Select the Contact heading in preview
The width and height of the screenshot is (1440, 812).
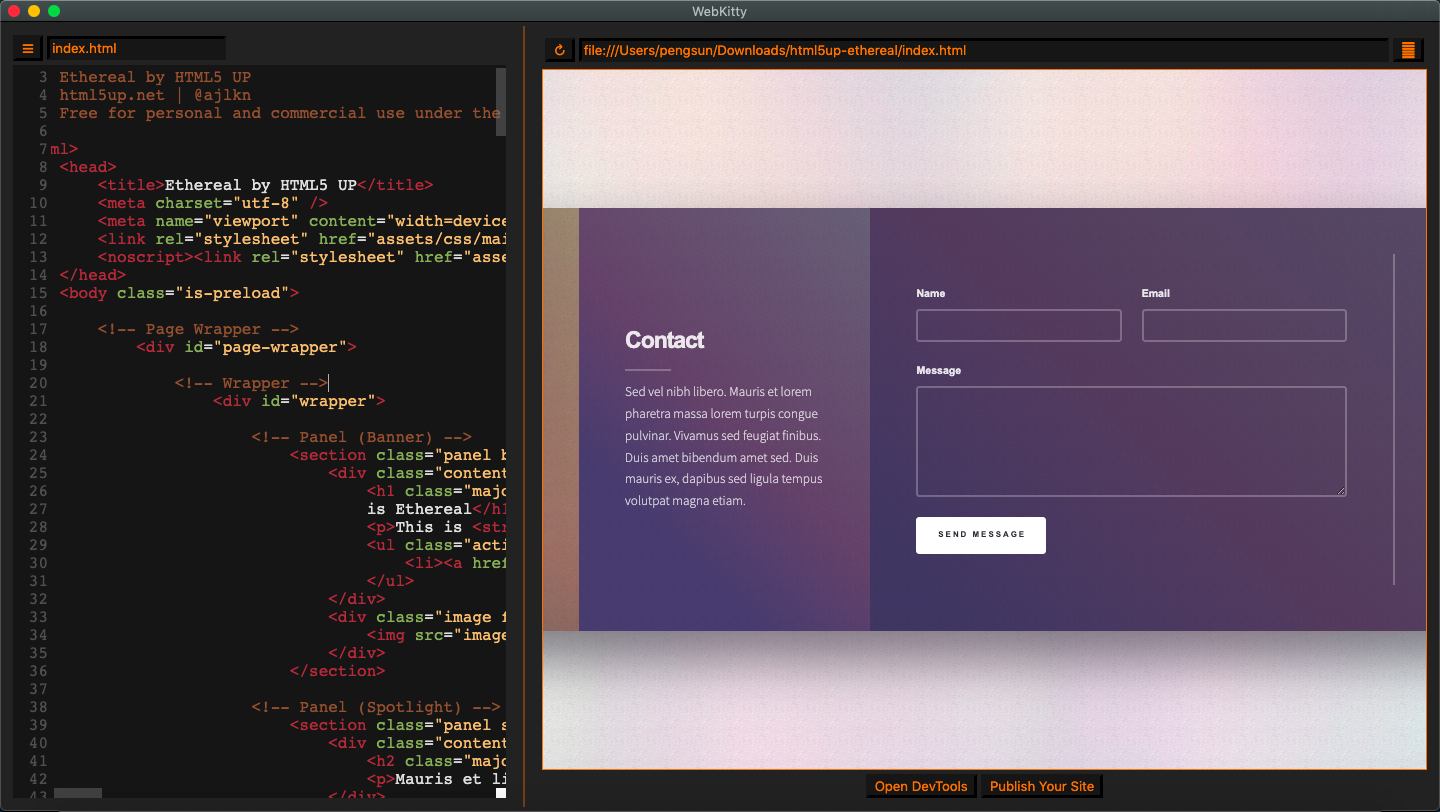pos(664,340)
